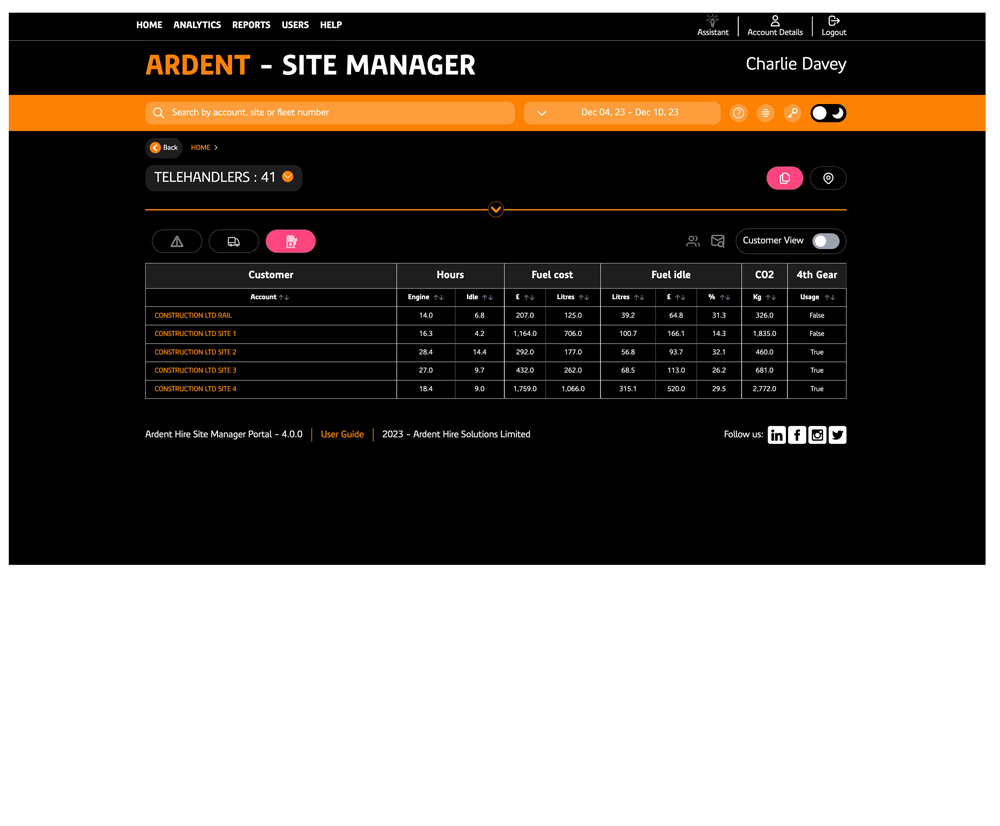Click the 1,759.0 fuel cost cell

pos(525,389)
